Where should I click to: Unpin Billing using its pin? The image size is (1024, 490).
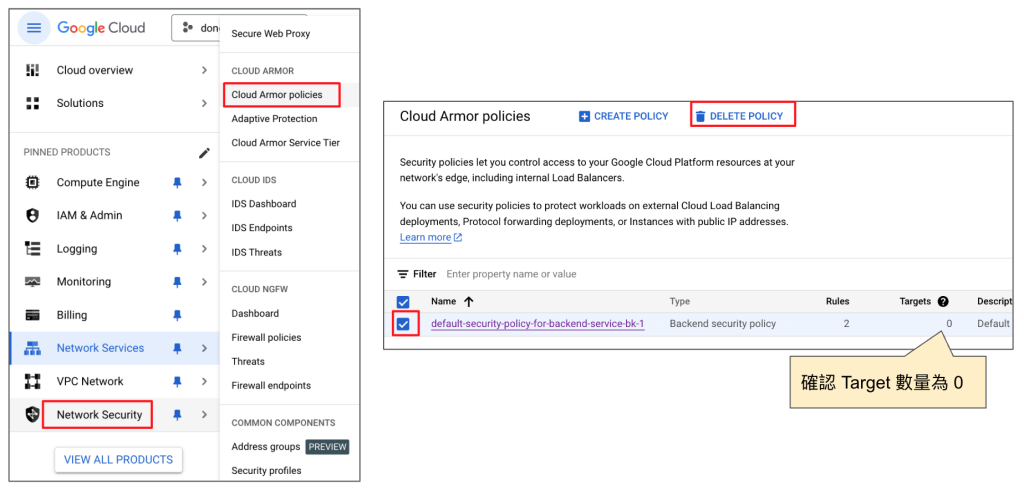(x=177, y=316)
